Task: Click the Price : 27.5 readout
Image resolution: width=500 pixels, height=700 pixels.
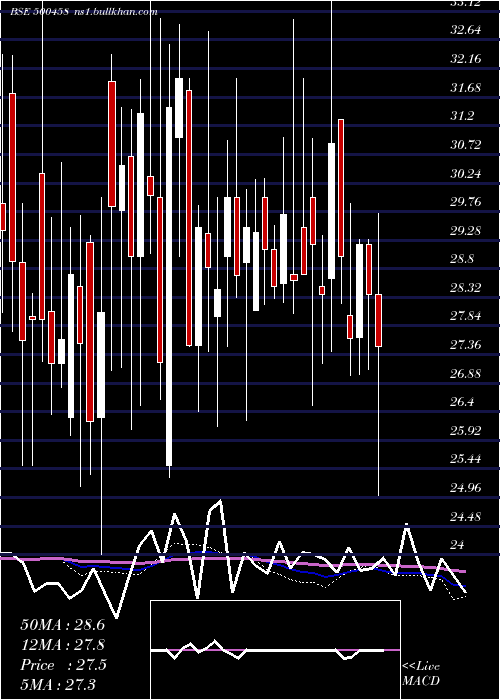Action: 63,665
